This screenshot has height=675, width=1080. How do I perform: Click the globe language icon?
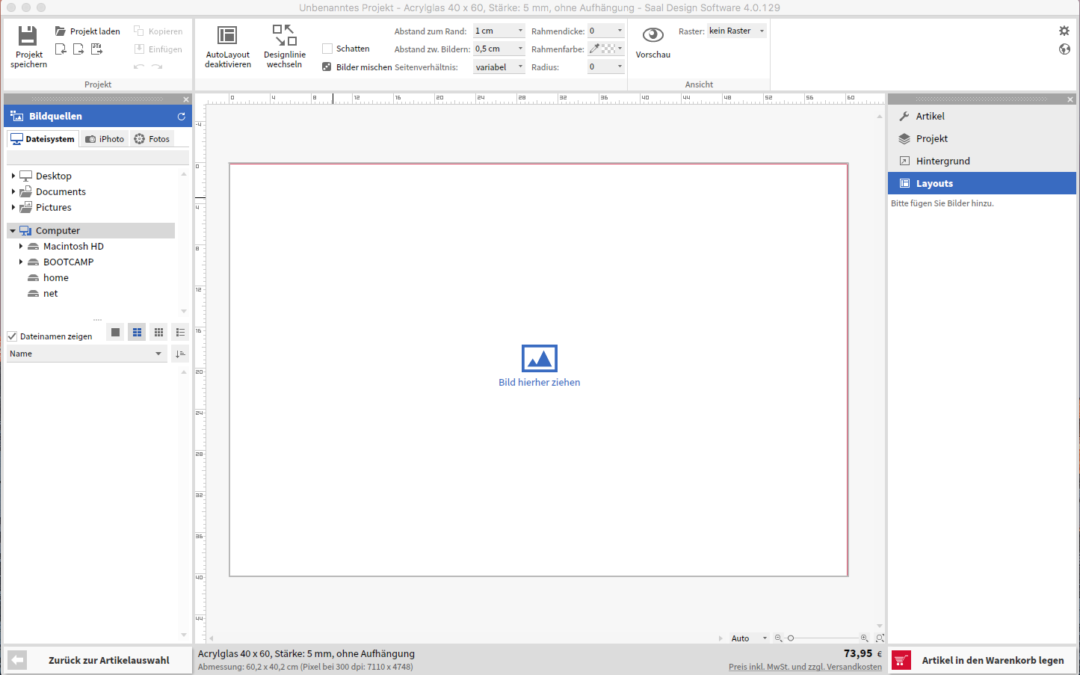1064,49
